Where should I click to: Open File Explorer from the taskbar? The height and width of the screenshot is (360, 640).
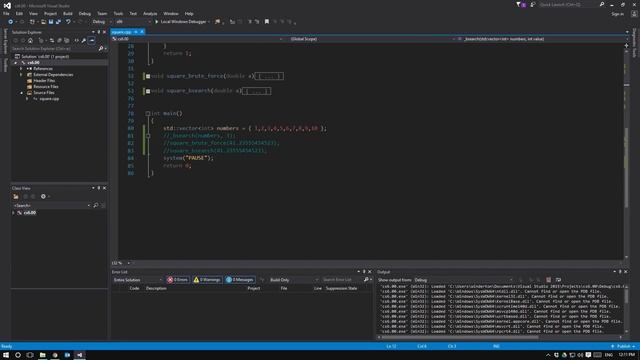click(x=42, y=355)
